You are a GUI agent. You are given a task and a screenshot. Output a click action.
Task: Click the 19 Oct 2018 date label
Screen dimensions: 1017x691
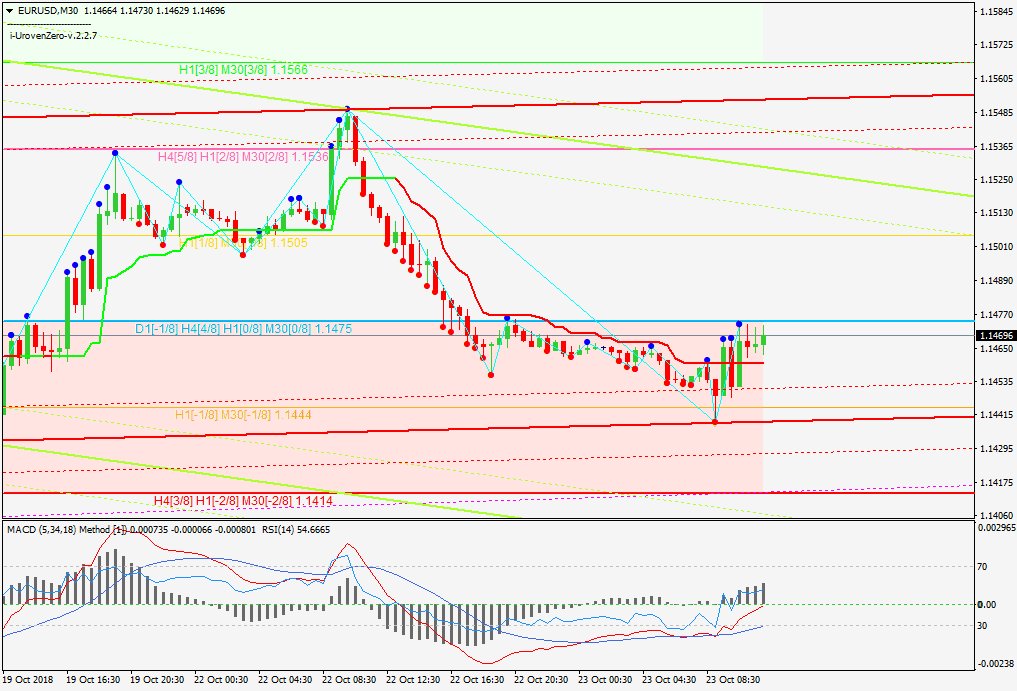pos(28,680)
